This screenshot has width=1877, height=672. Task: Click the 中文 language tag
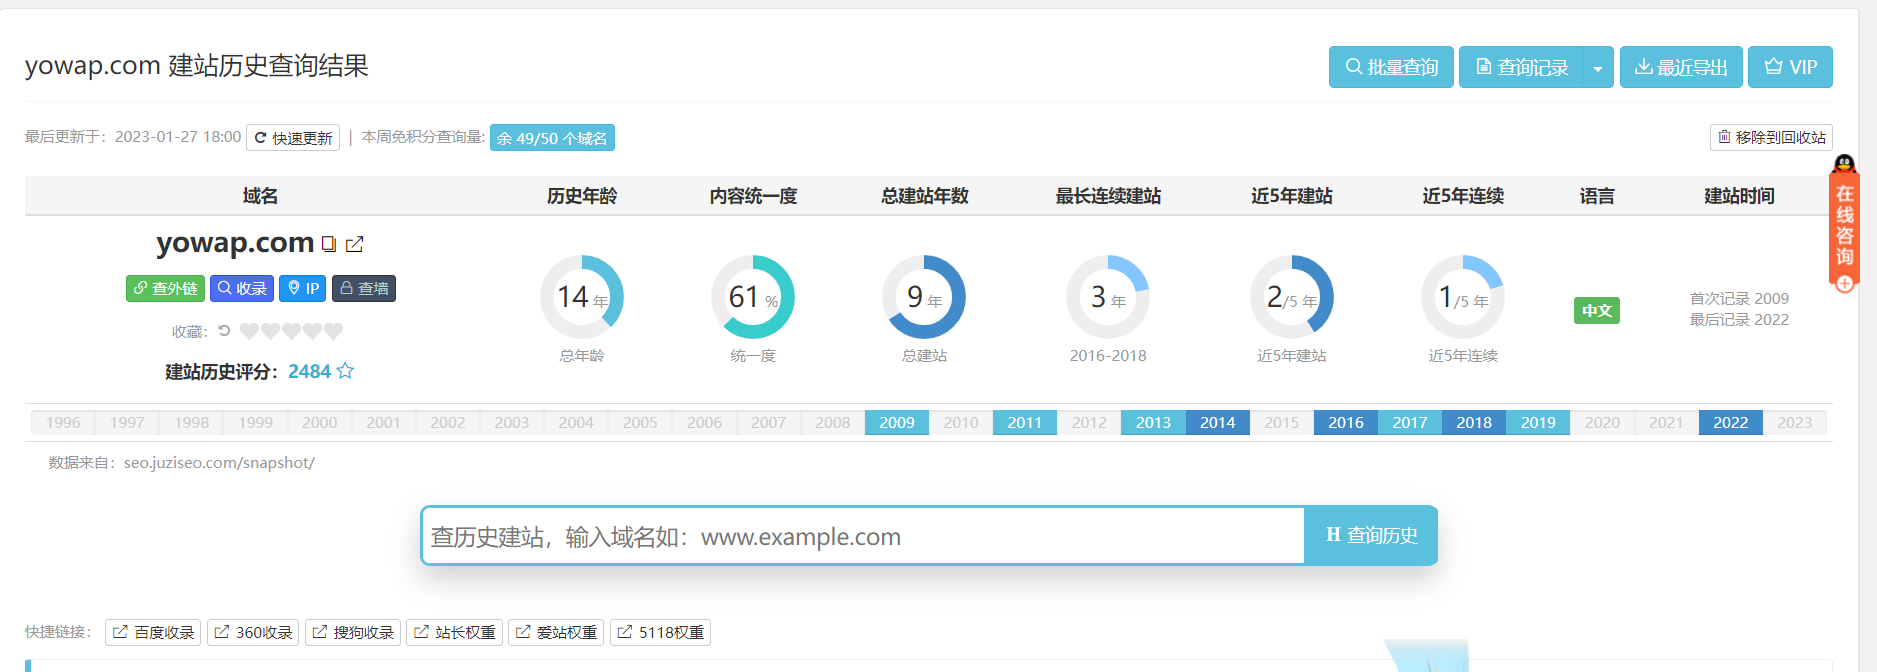pyautogui.click(x=1597, y=310)
